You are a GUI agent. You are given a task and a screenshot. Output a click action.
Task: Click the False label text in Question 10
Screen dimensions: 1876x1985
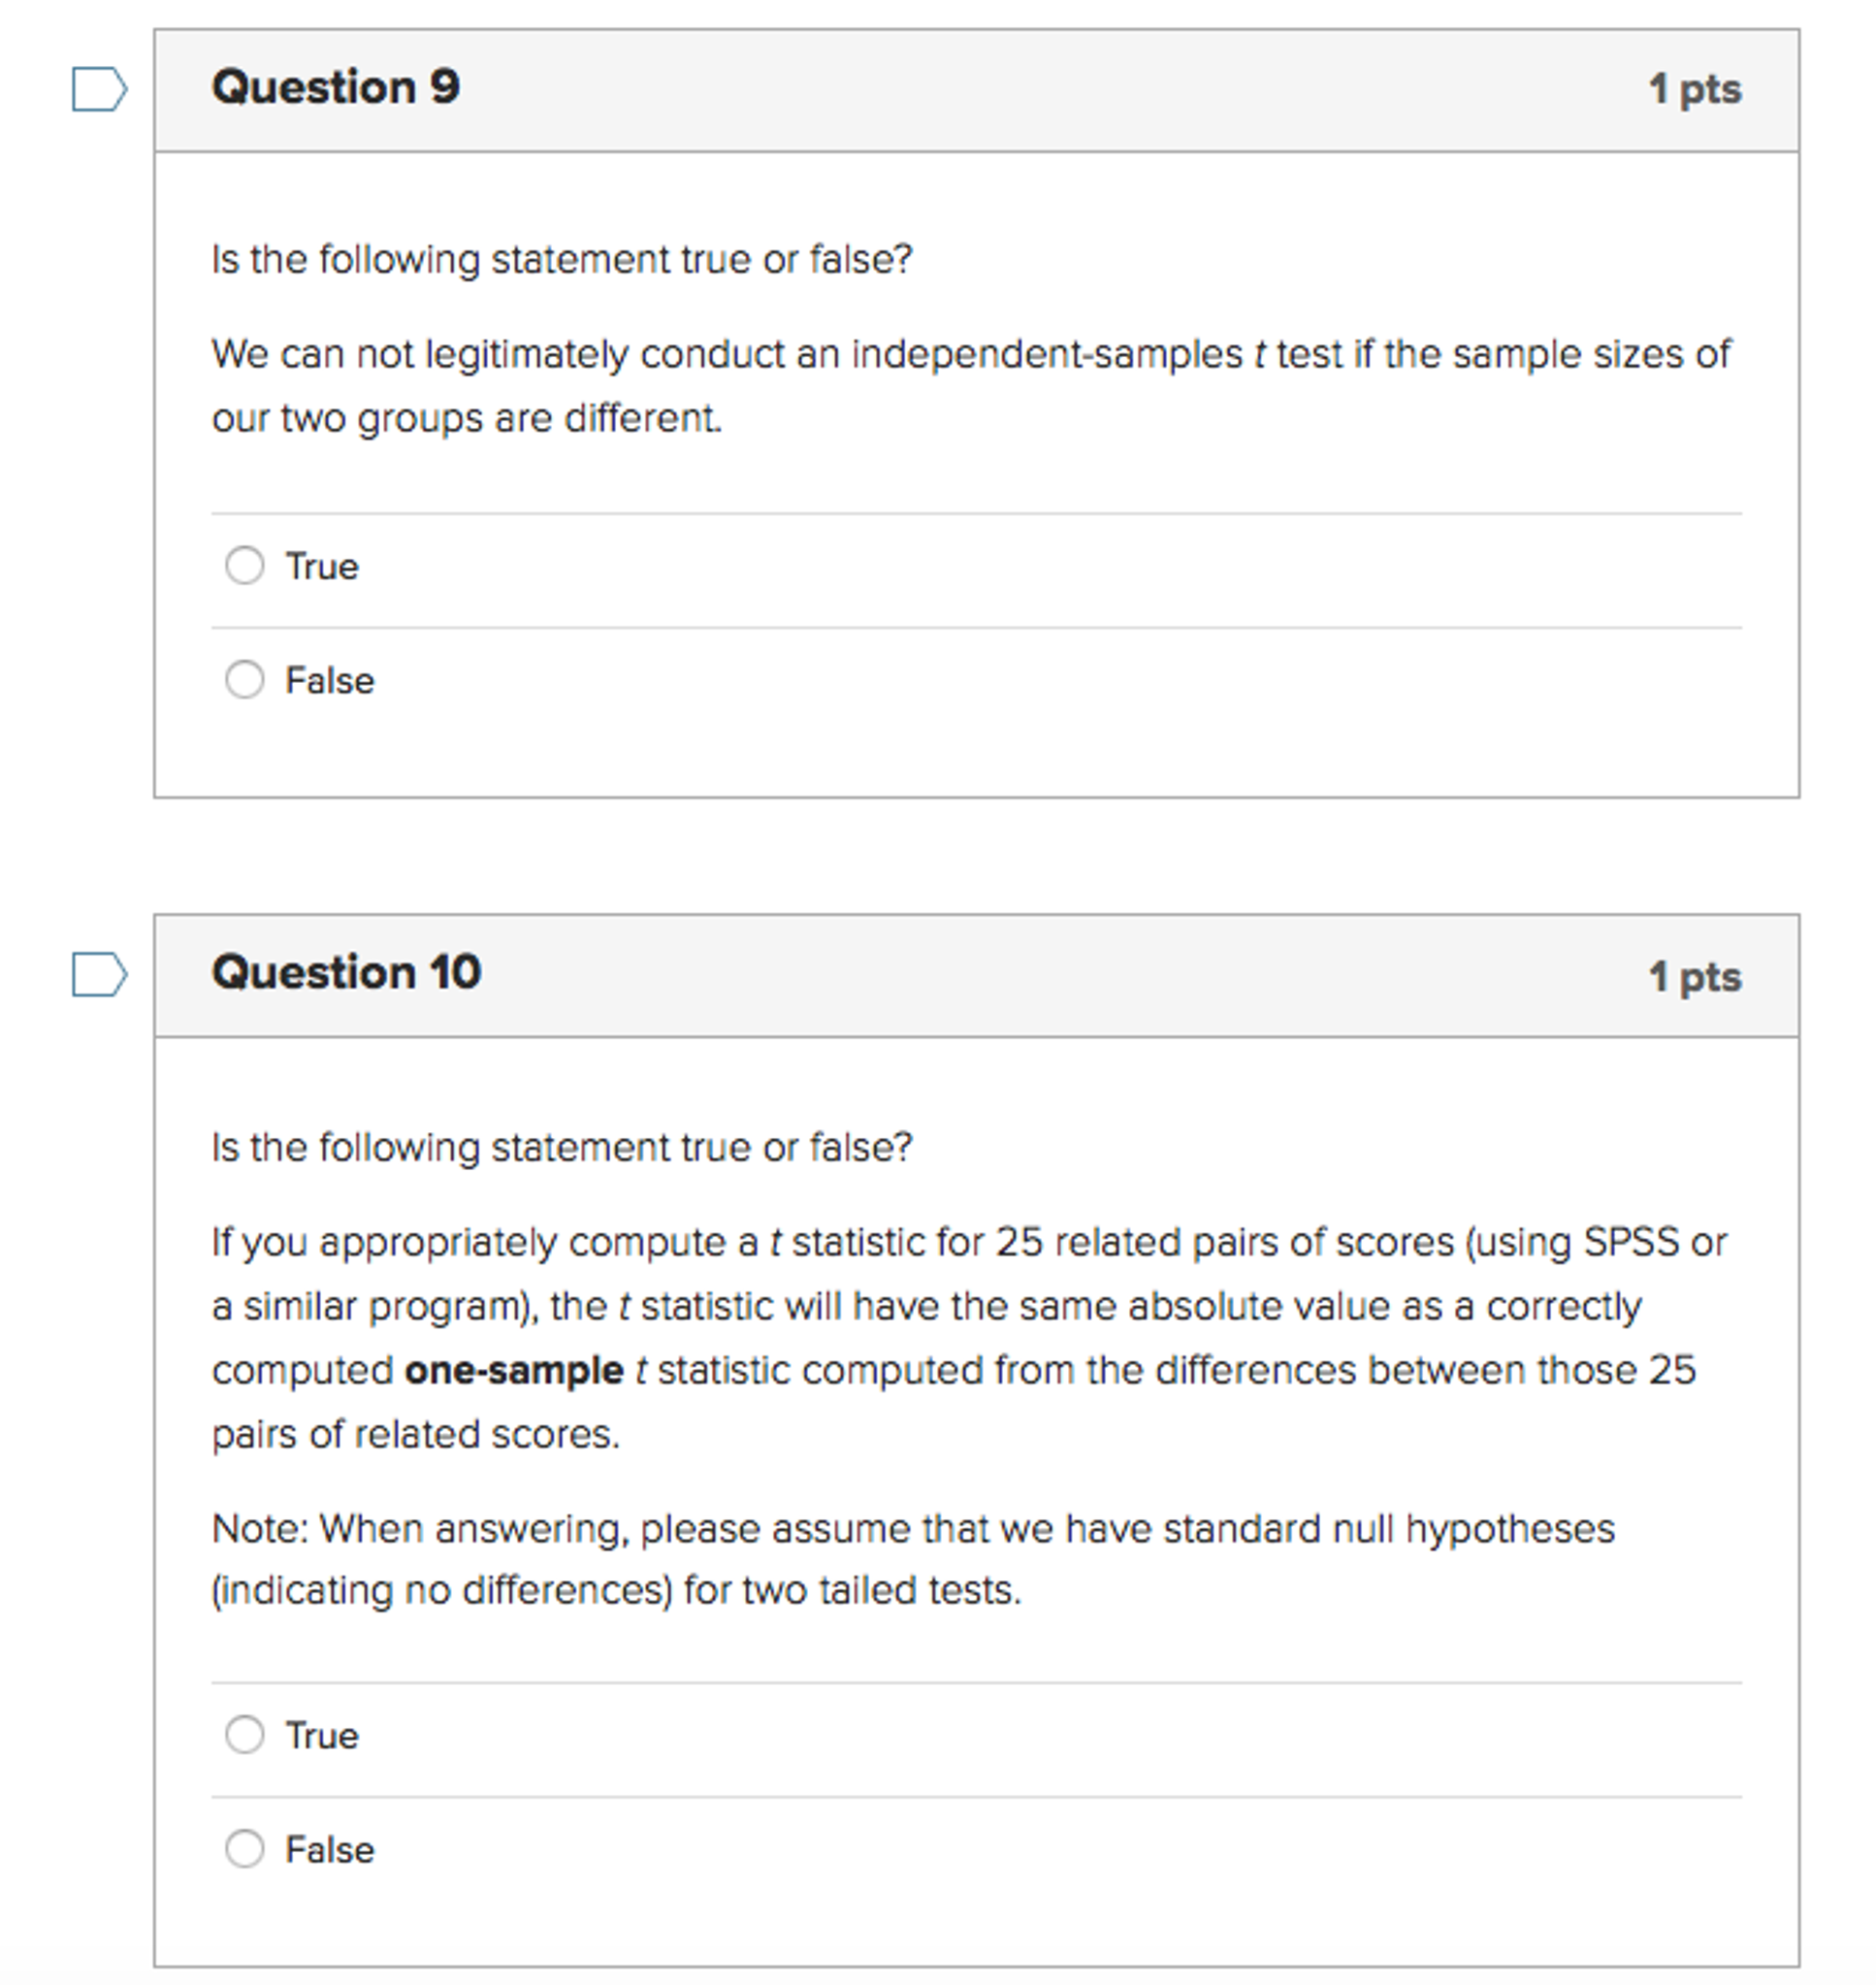(328, 1849)
